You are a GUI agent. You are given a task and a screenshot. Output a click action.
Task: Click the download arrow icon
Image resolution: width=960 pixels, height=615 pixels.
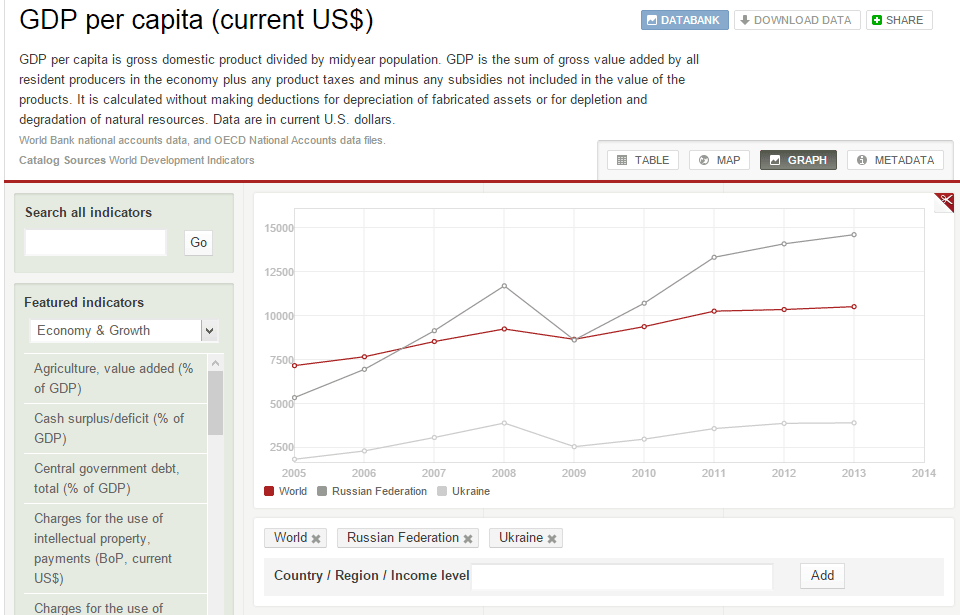[745, 20]
